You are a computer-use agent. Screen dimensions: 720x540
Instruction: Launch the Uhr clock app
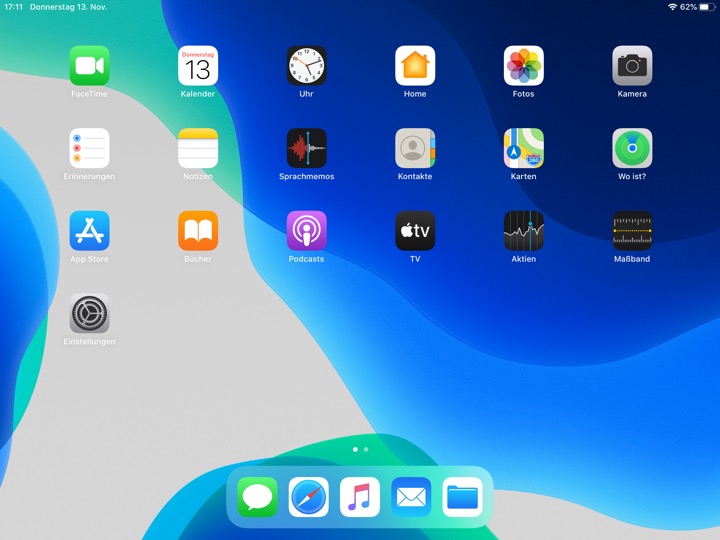(307, 66)
